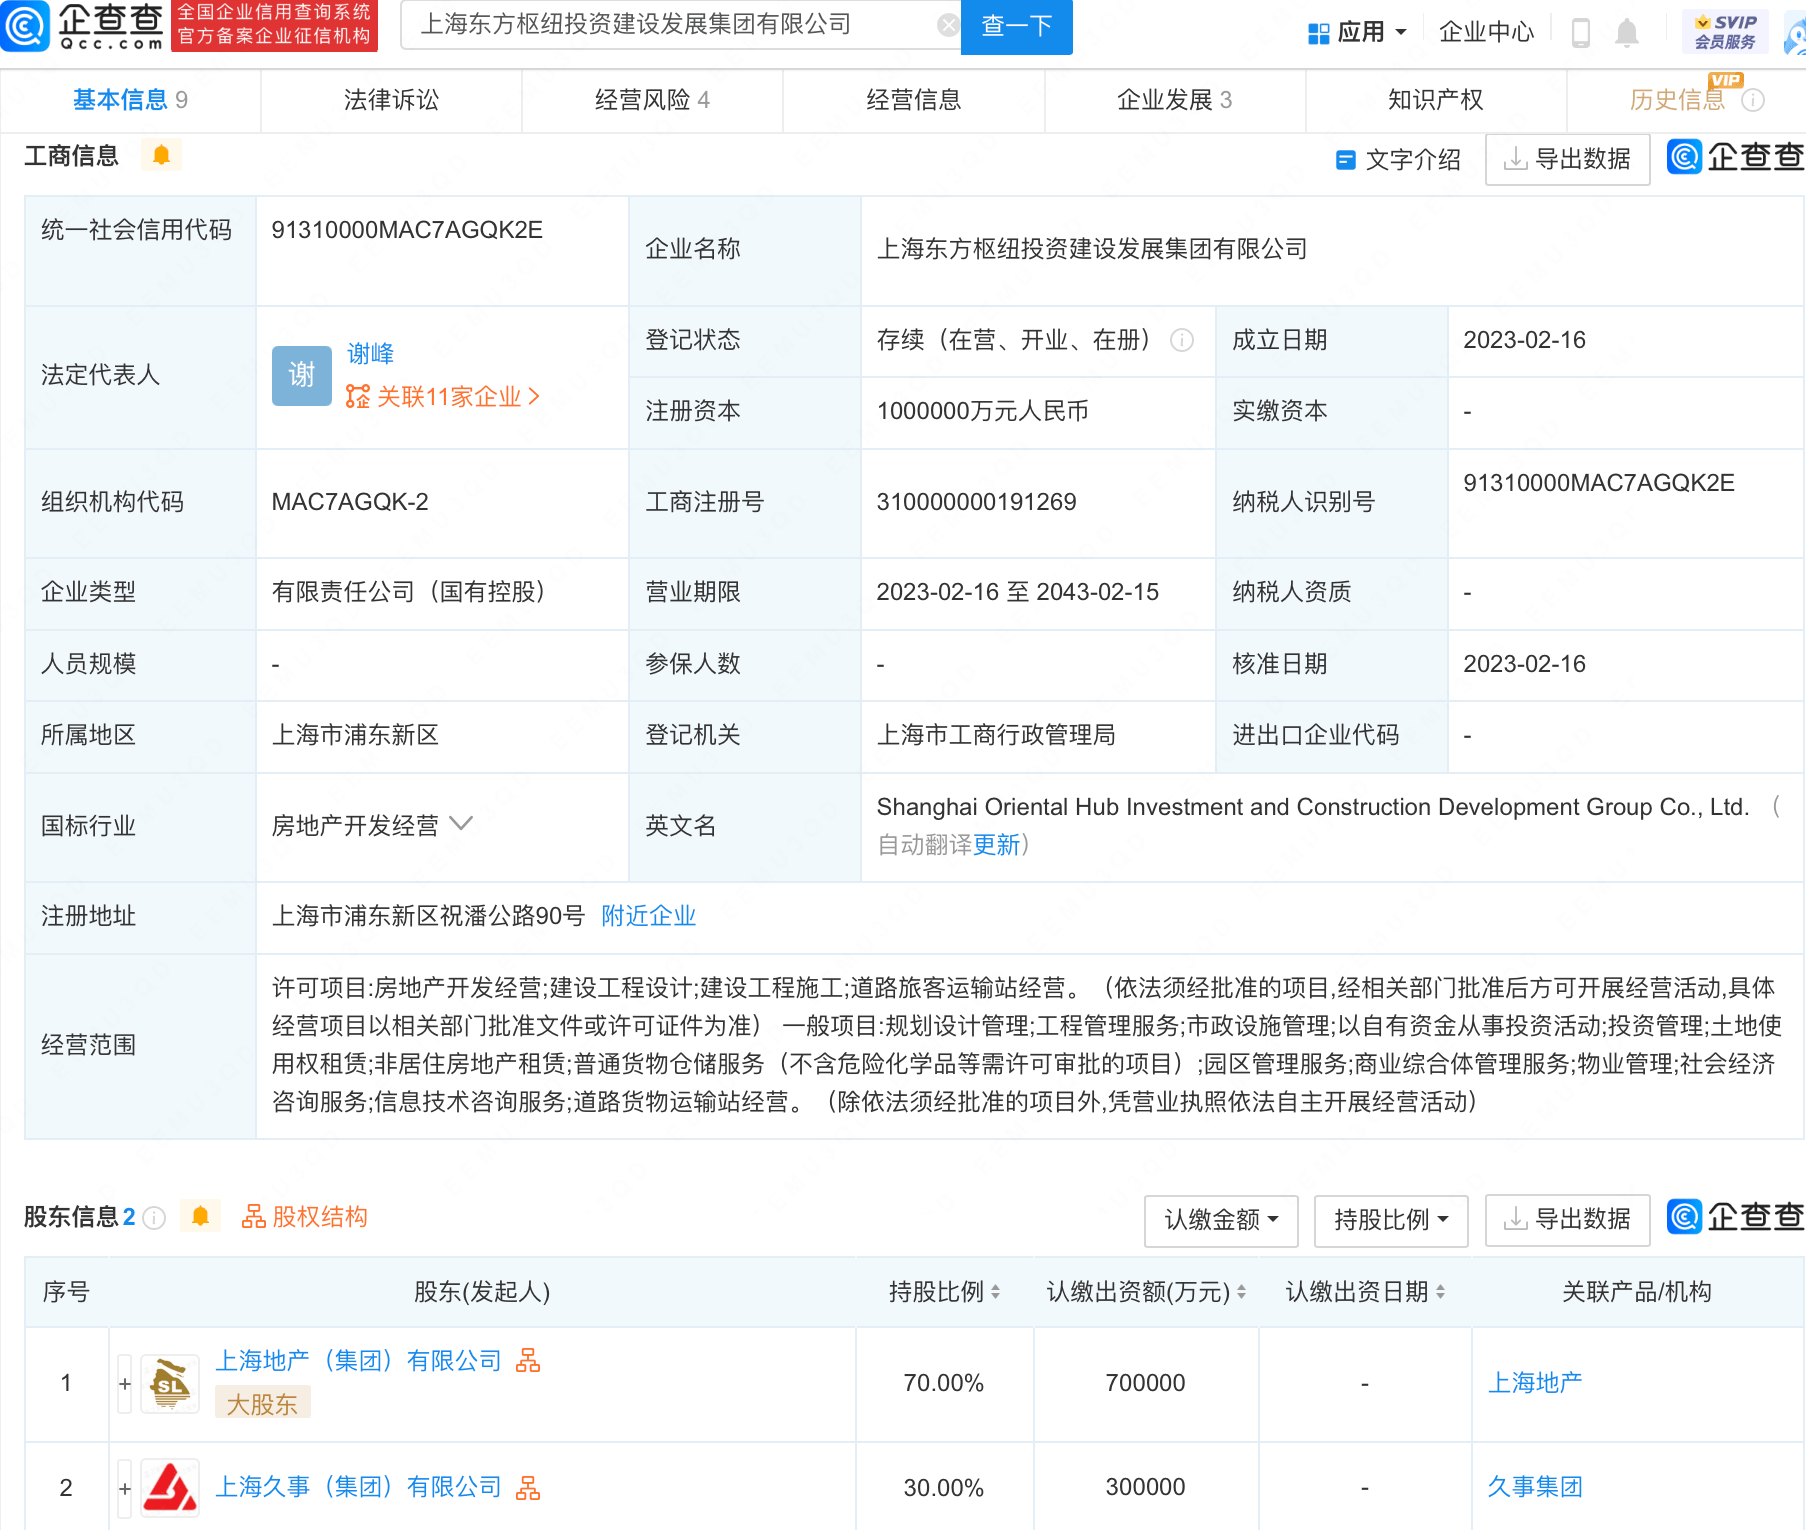Open 上海久事（集团）有限公司 link

point(358,1487)
